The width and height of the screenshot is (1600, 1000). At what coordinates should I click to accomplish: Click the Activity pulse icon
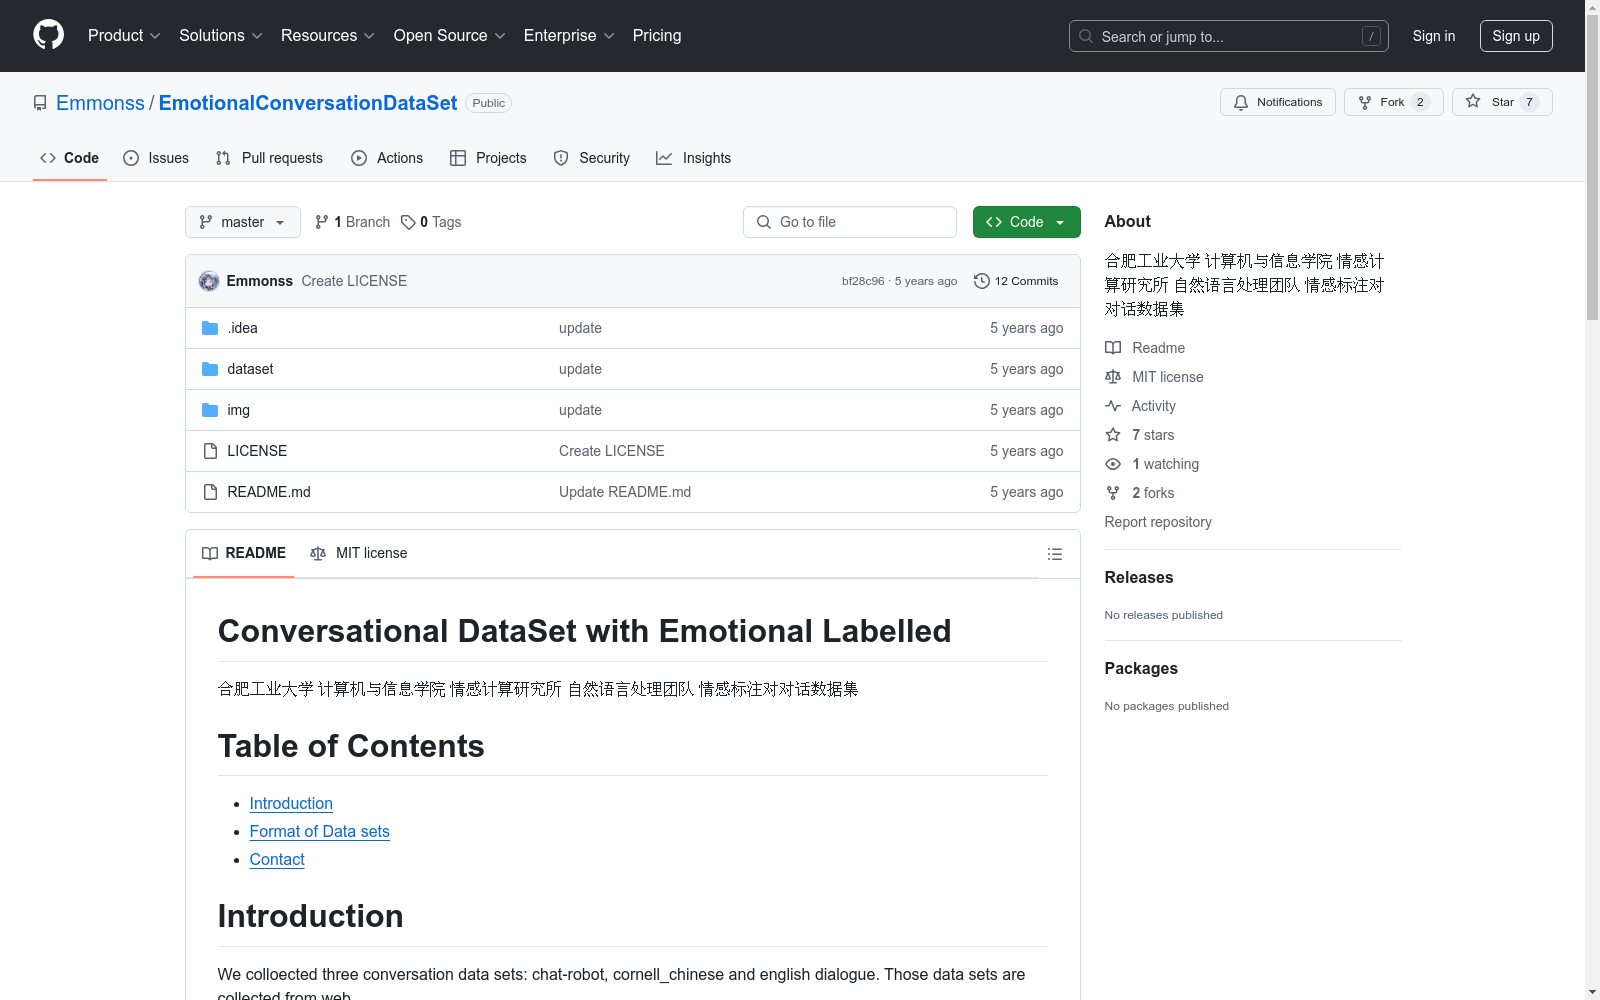[1113, 406]
